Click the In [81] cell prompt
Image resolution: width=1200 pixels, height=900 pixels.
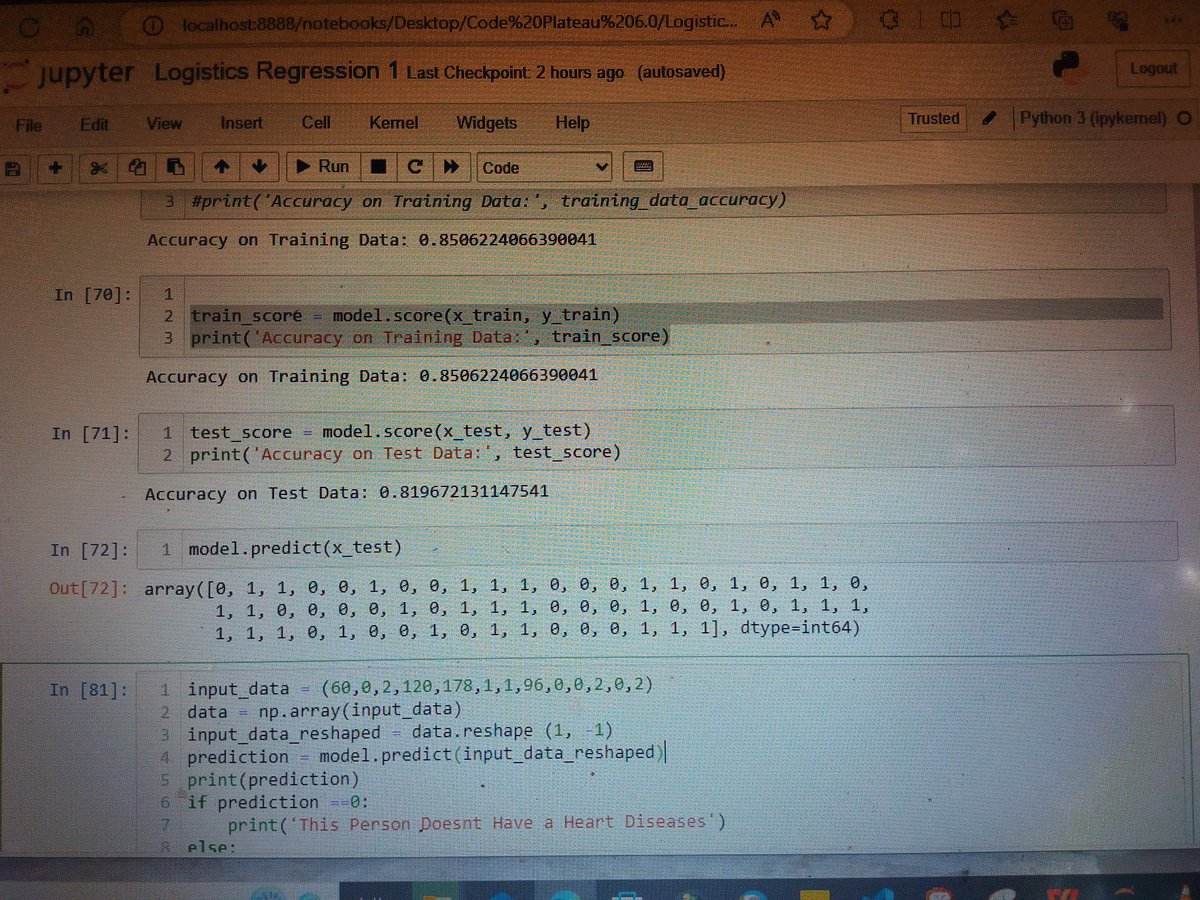point(88,689)
